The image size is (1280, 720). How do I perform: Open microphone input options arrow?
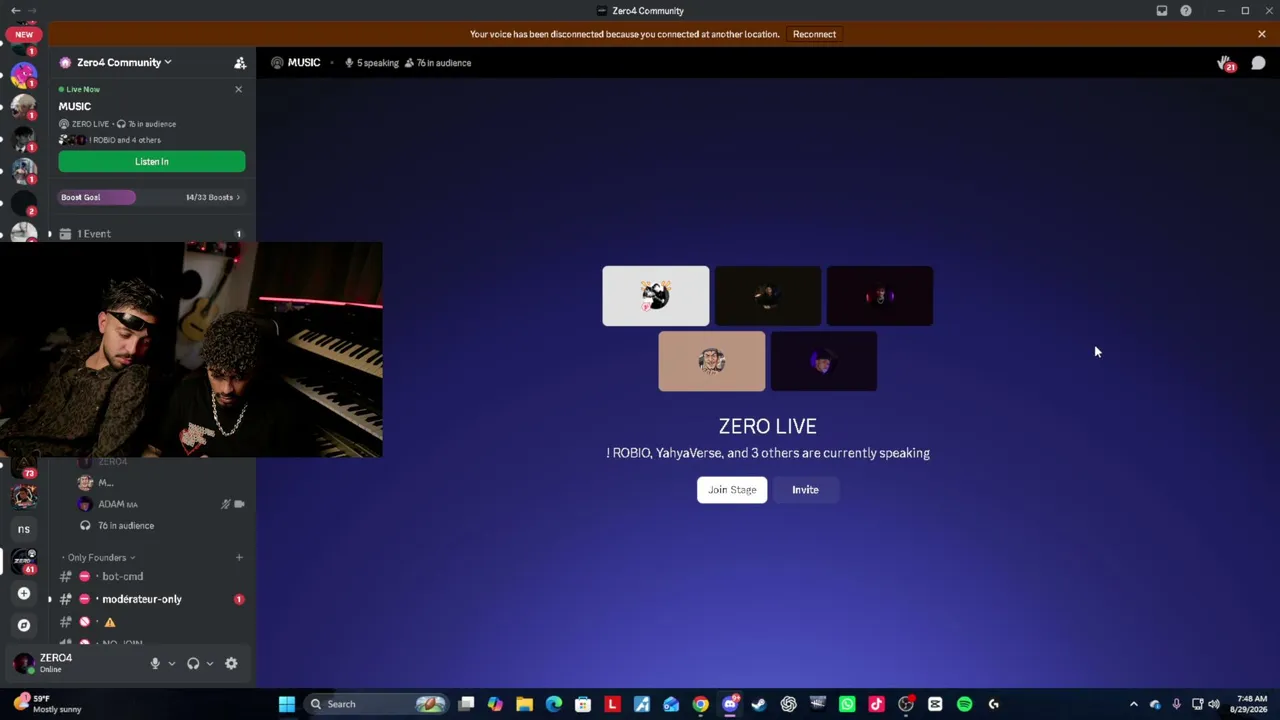click(172, 663)
